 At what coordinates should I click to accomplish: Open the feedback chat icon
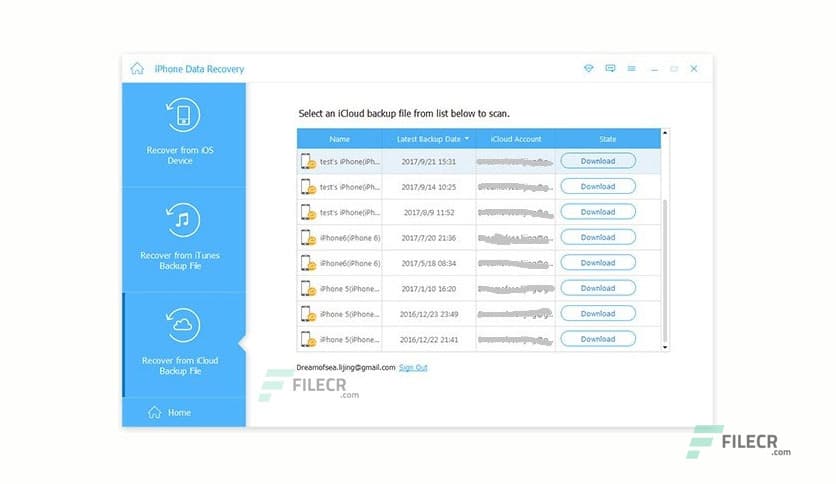click(x=610, y=68)
